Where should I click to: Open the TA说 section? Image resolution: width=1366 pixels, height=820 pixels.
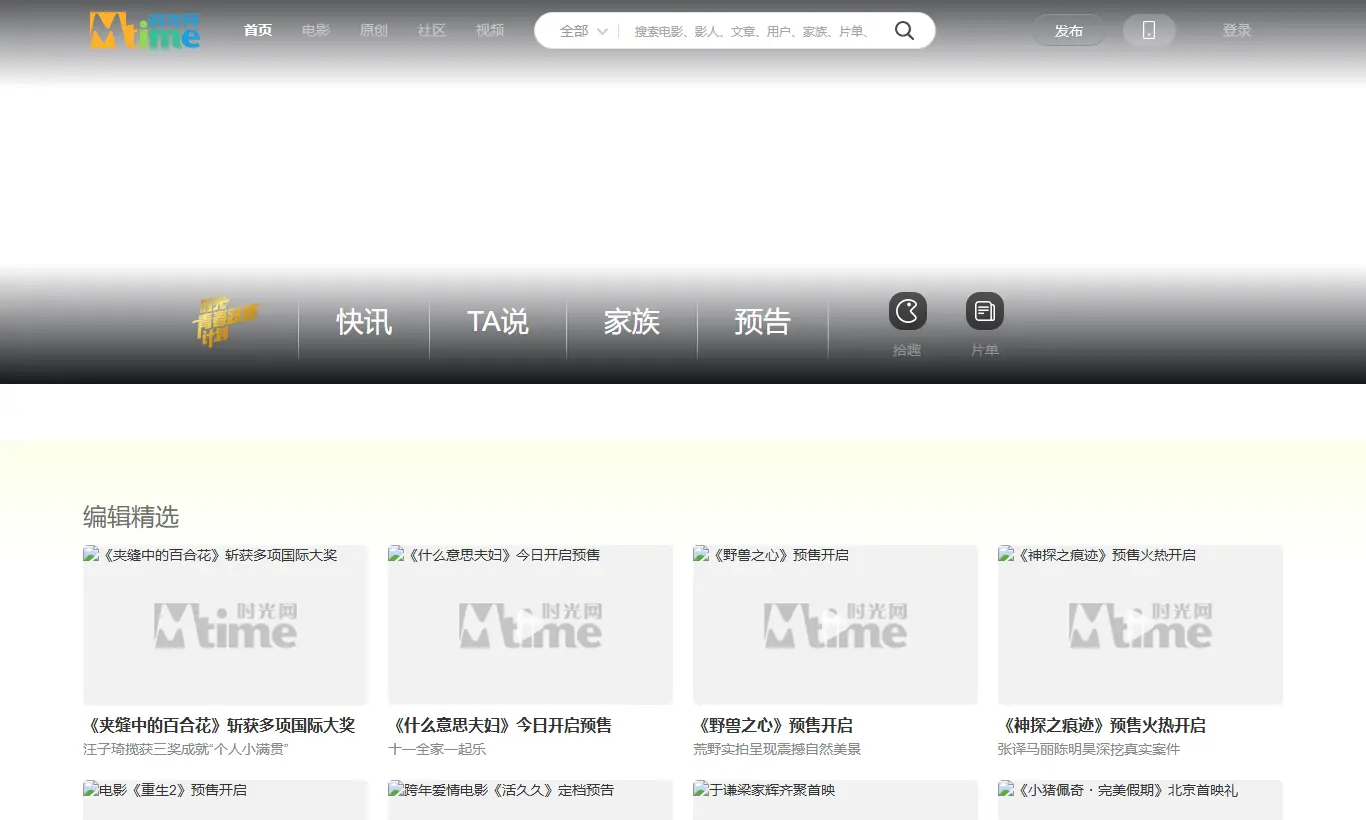(498, 322)
